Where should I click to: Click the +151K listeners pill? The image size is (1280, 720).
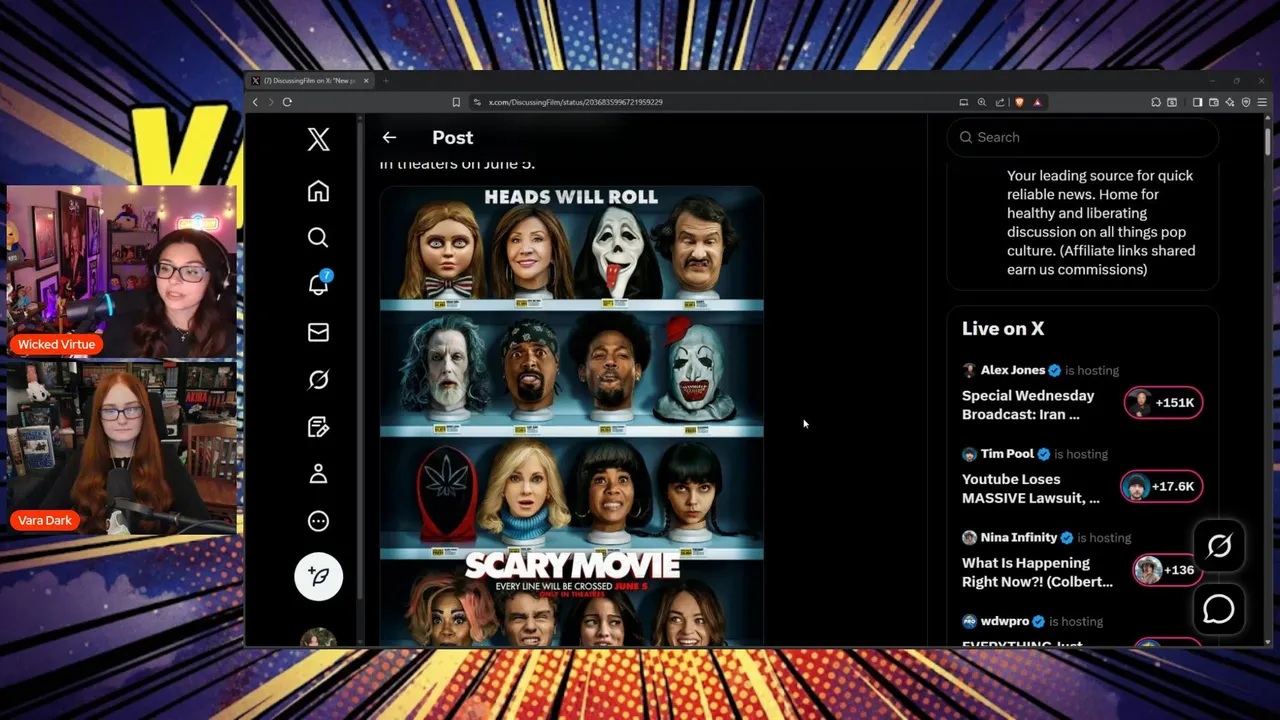(1163, 403)
